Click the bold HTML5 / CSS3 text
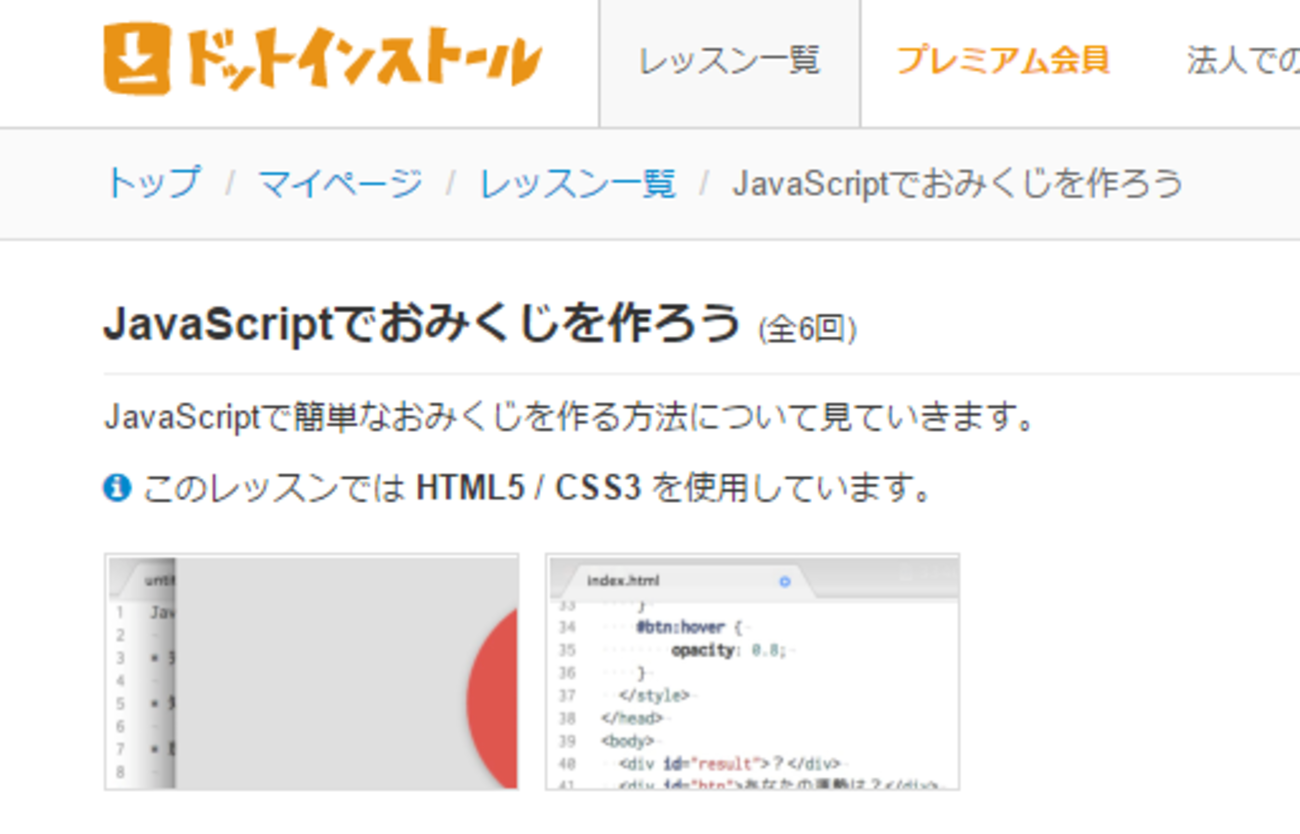 [528, 488]
